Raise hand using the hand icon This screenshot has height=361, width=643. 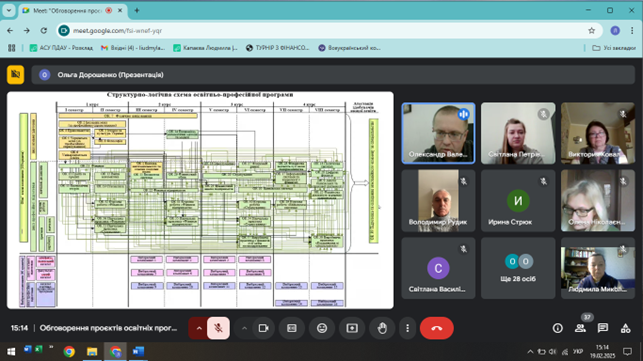(382, 328)
